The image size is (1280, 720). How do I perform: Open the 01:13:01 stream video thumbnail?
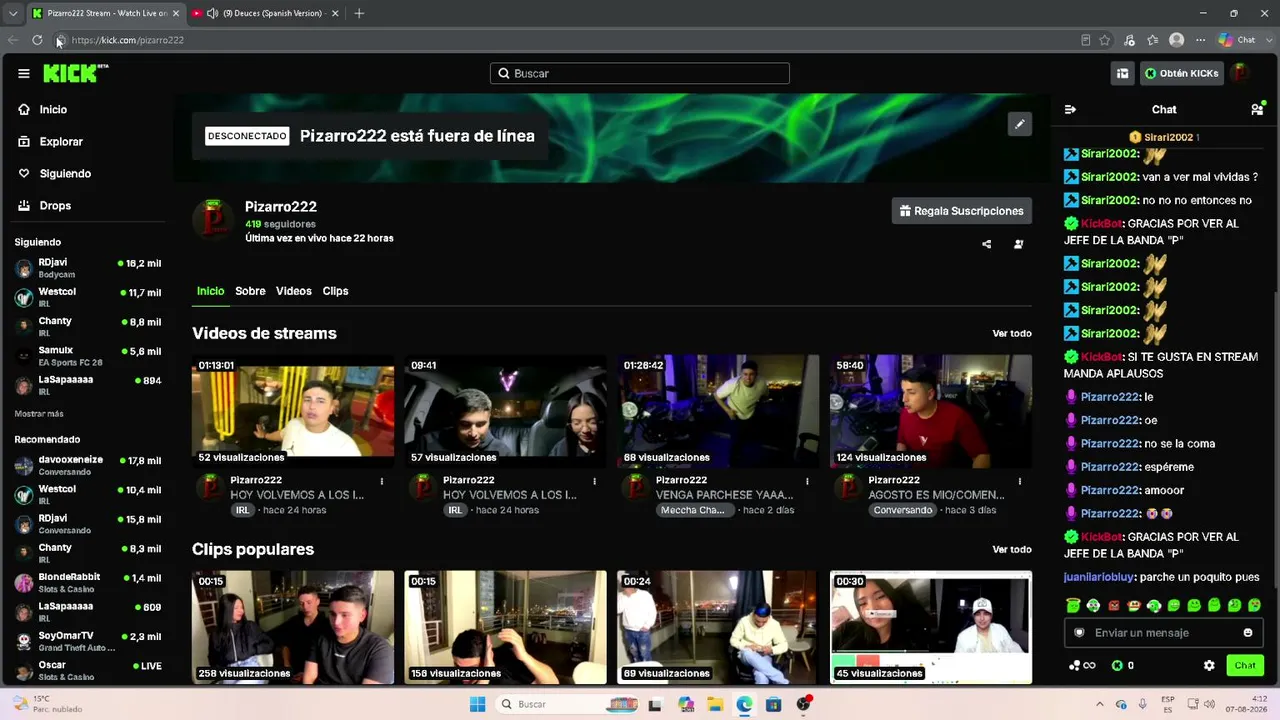coord(293,411)
